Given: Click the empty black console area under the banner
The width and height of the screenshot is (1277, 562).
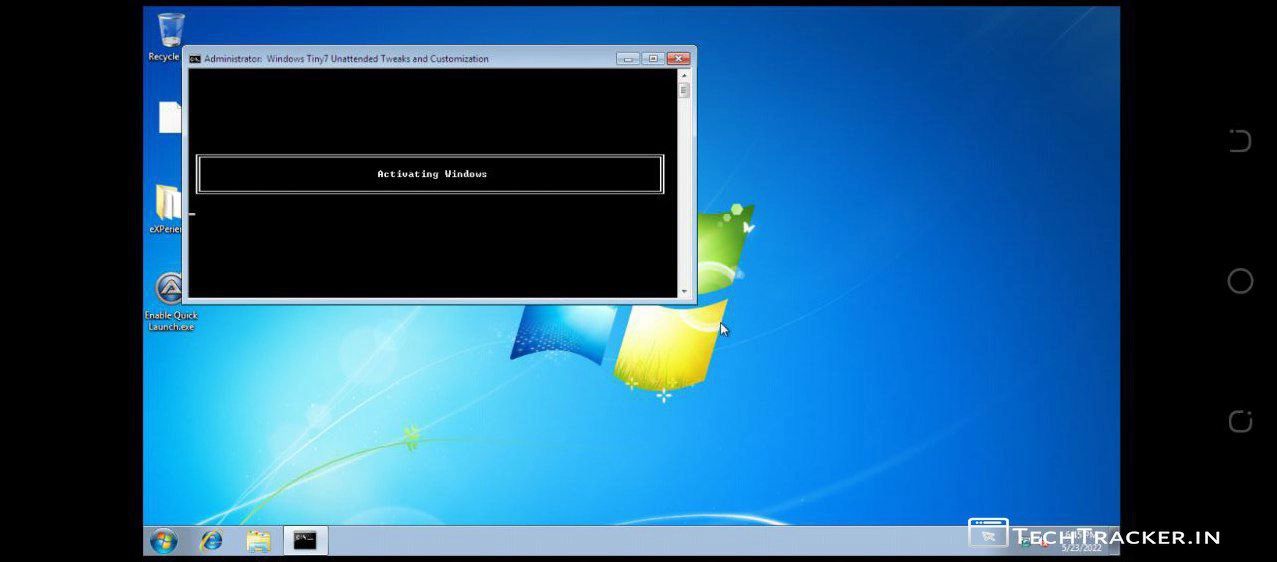Looking at the screenshot, I should click(x=431, y=245).
